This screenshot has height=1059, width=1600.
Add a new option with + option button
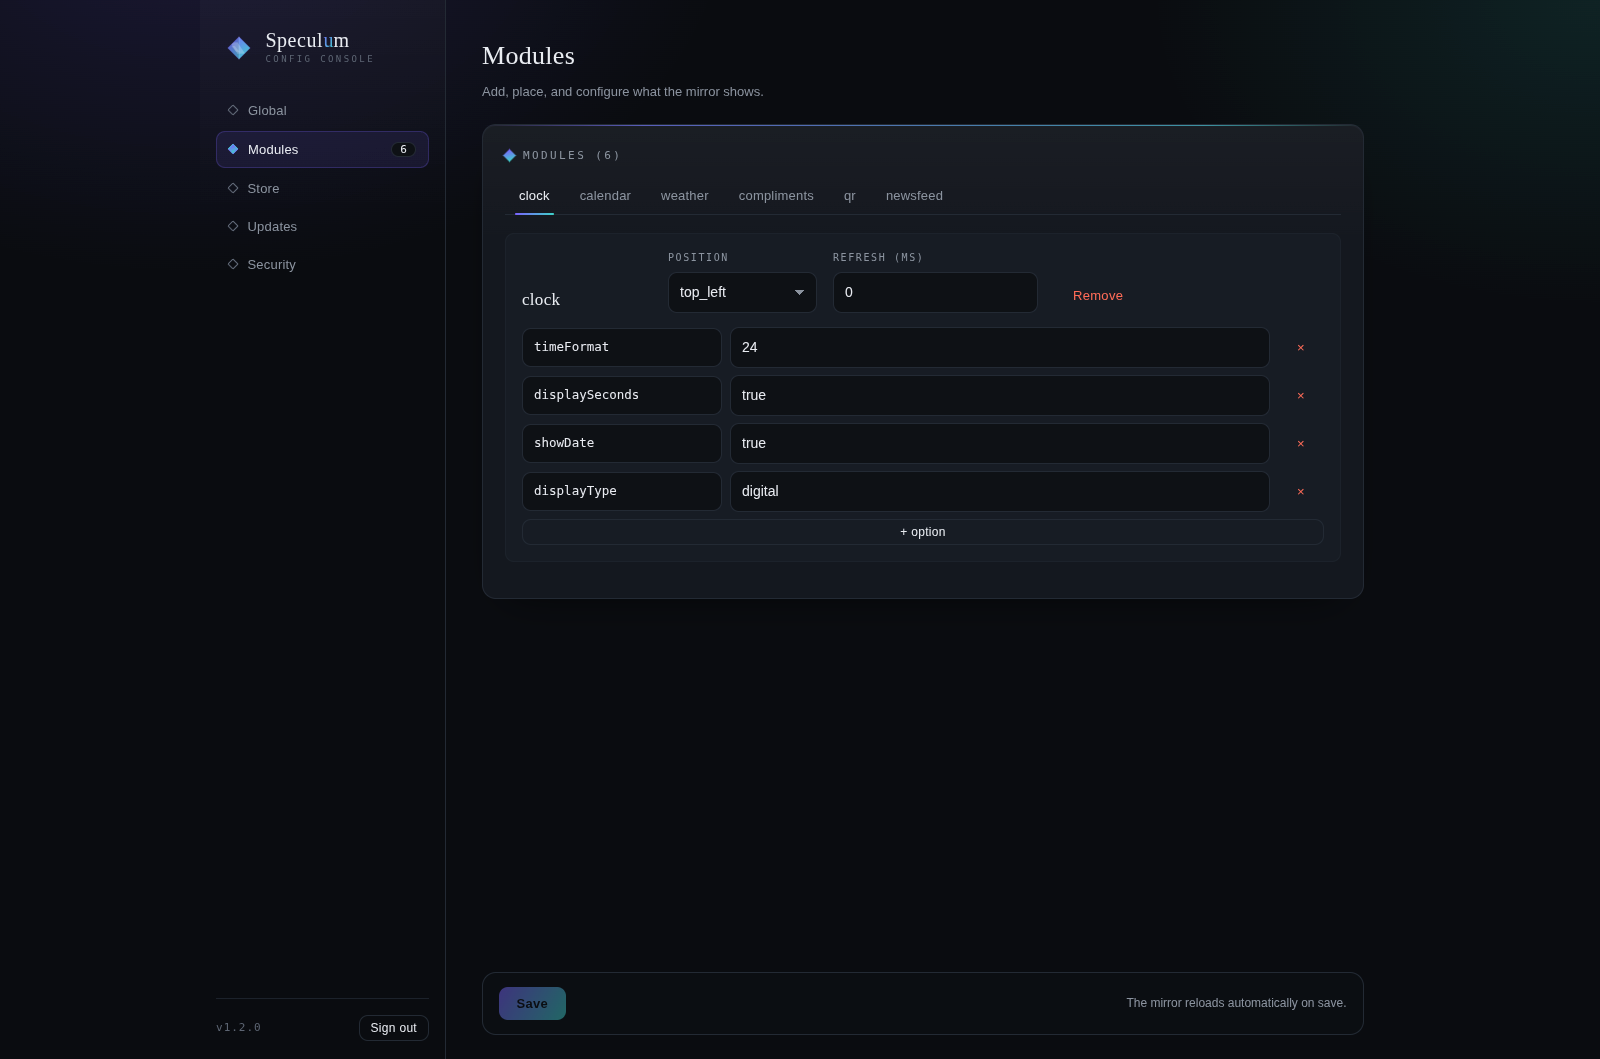click(x=923, y=532)
